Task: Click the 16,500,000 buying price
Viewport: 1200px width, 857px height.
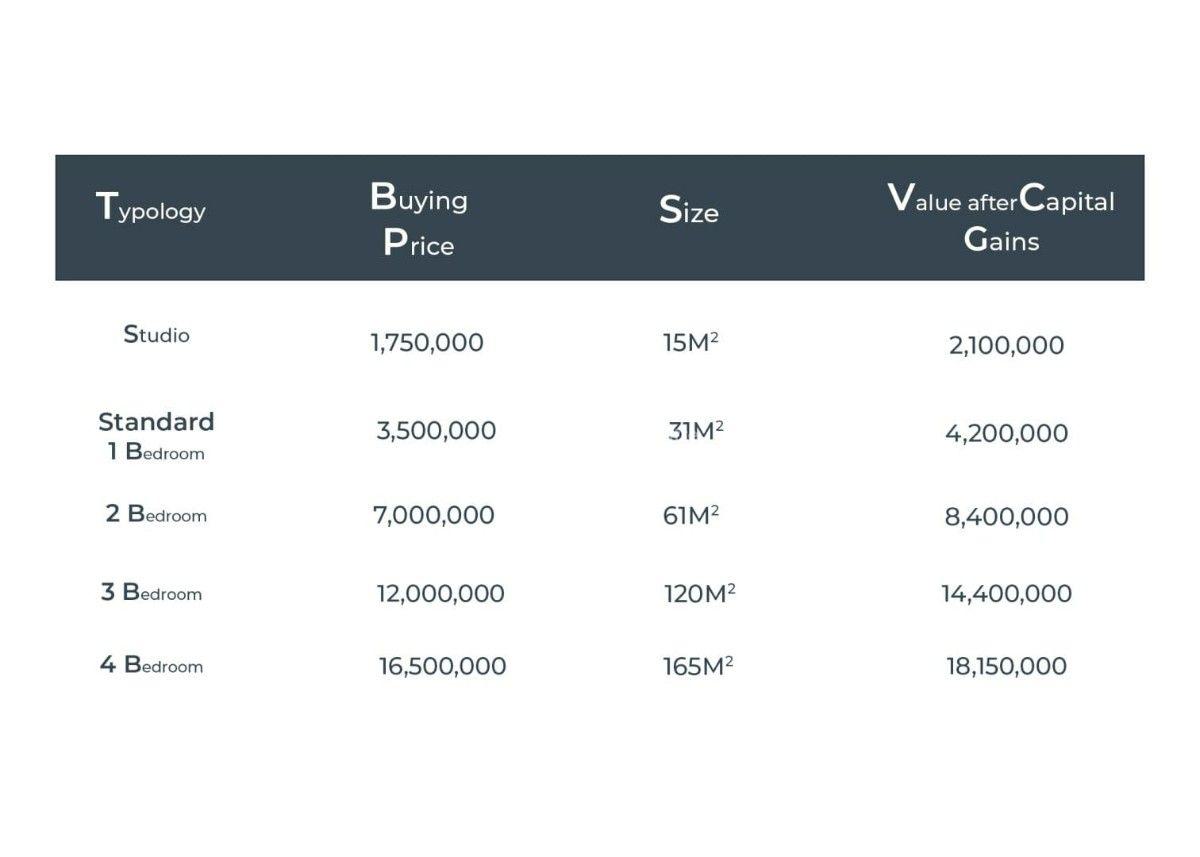Action: (x=442, y=667)
